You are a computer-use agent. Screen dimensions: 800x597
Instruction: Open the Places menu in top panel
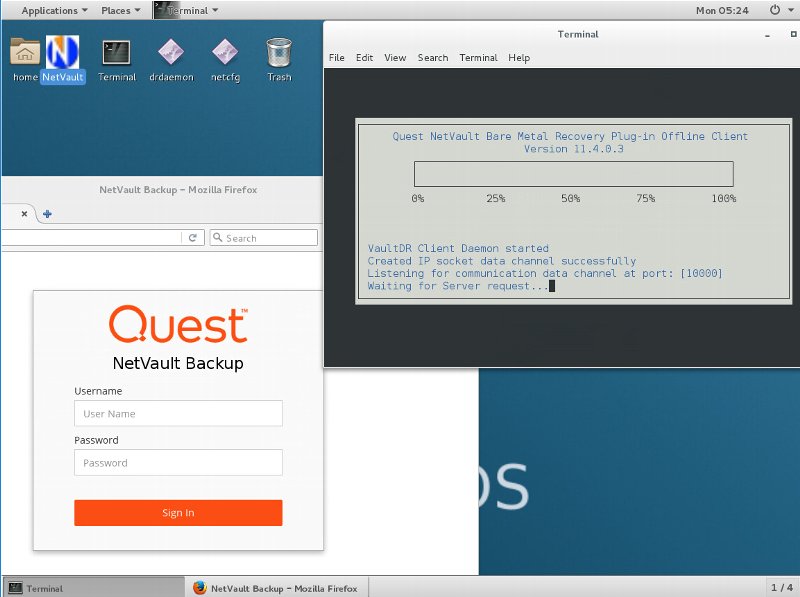click(x=121, y=10)
